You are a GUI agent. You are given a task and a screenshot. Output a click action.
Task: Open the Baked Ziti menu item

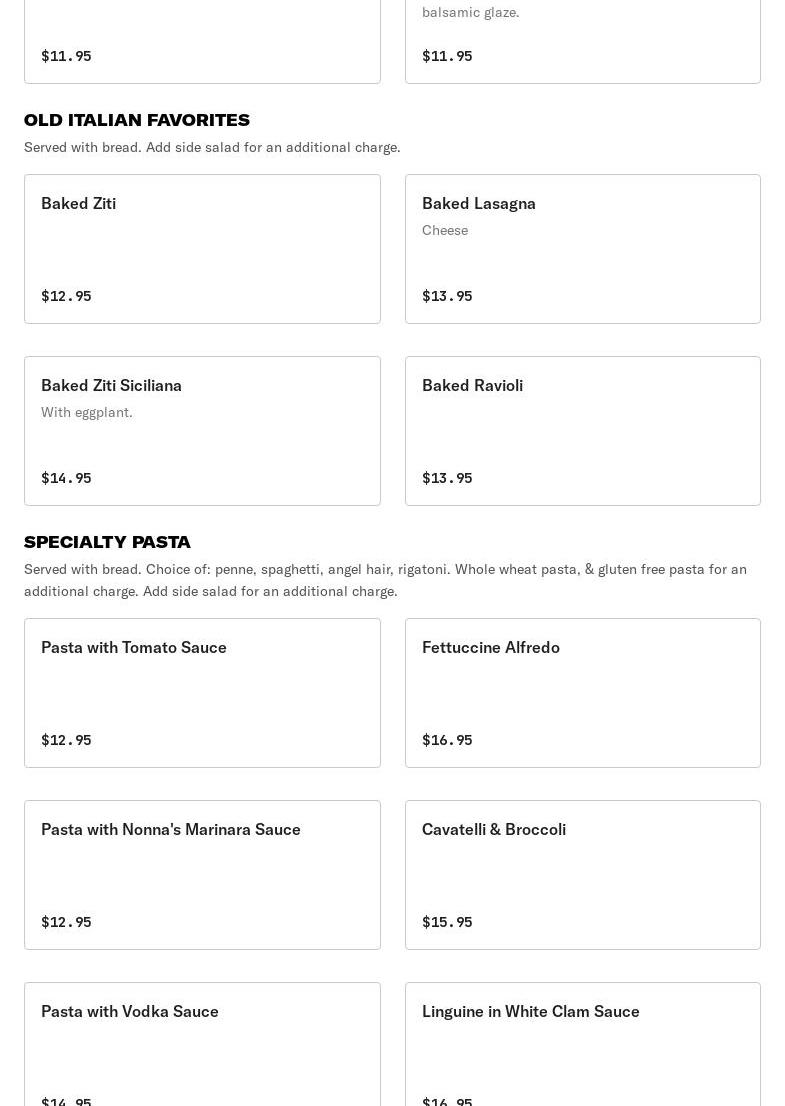pos(202,249)
